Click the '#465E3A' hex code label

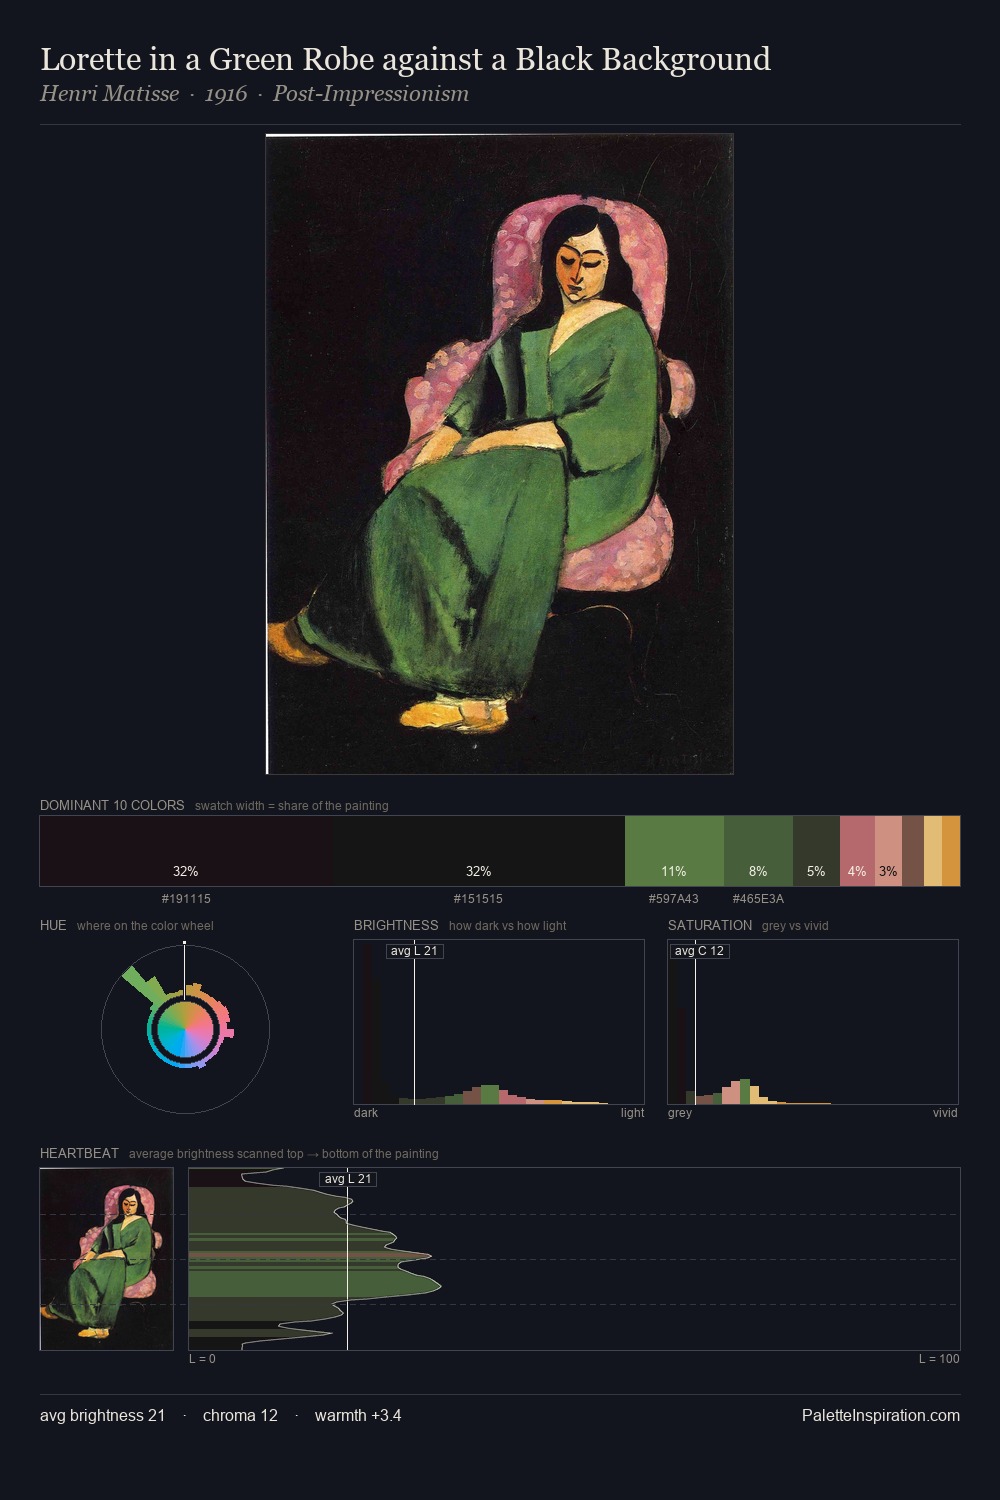[758, 899]
